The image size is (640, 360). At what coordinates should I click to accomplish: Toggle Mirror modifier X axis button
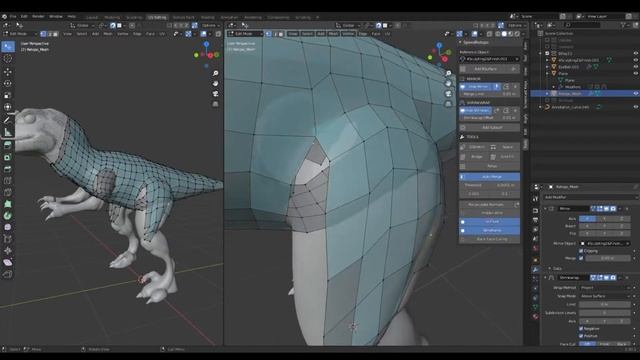click(587, 219)
